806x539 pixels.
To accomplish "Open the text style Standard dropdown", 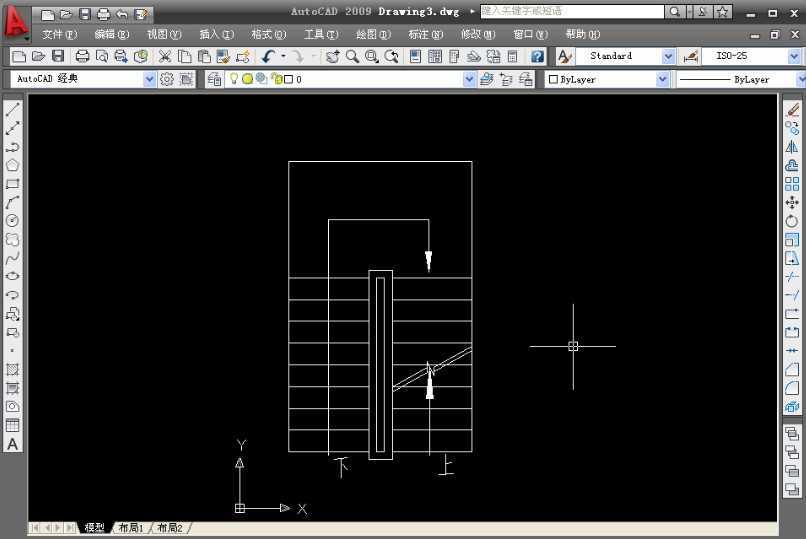I will [x=668, y=56].
